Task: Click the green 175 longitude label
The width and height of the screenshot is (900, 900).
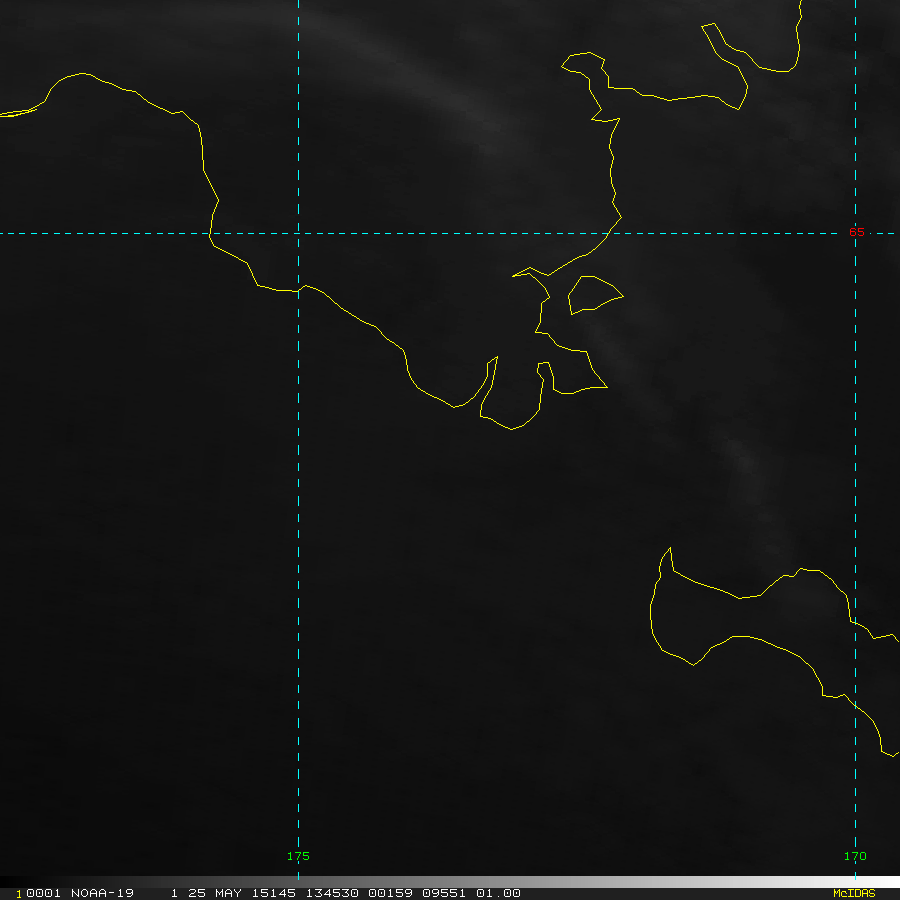Action: coord(298,856)
